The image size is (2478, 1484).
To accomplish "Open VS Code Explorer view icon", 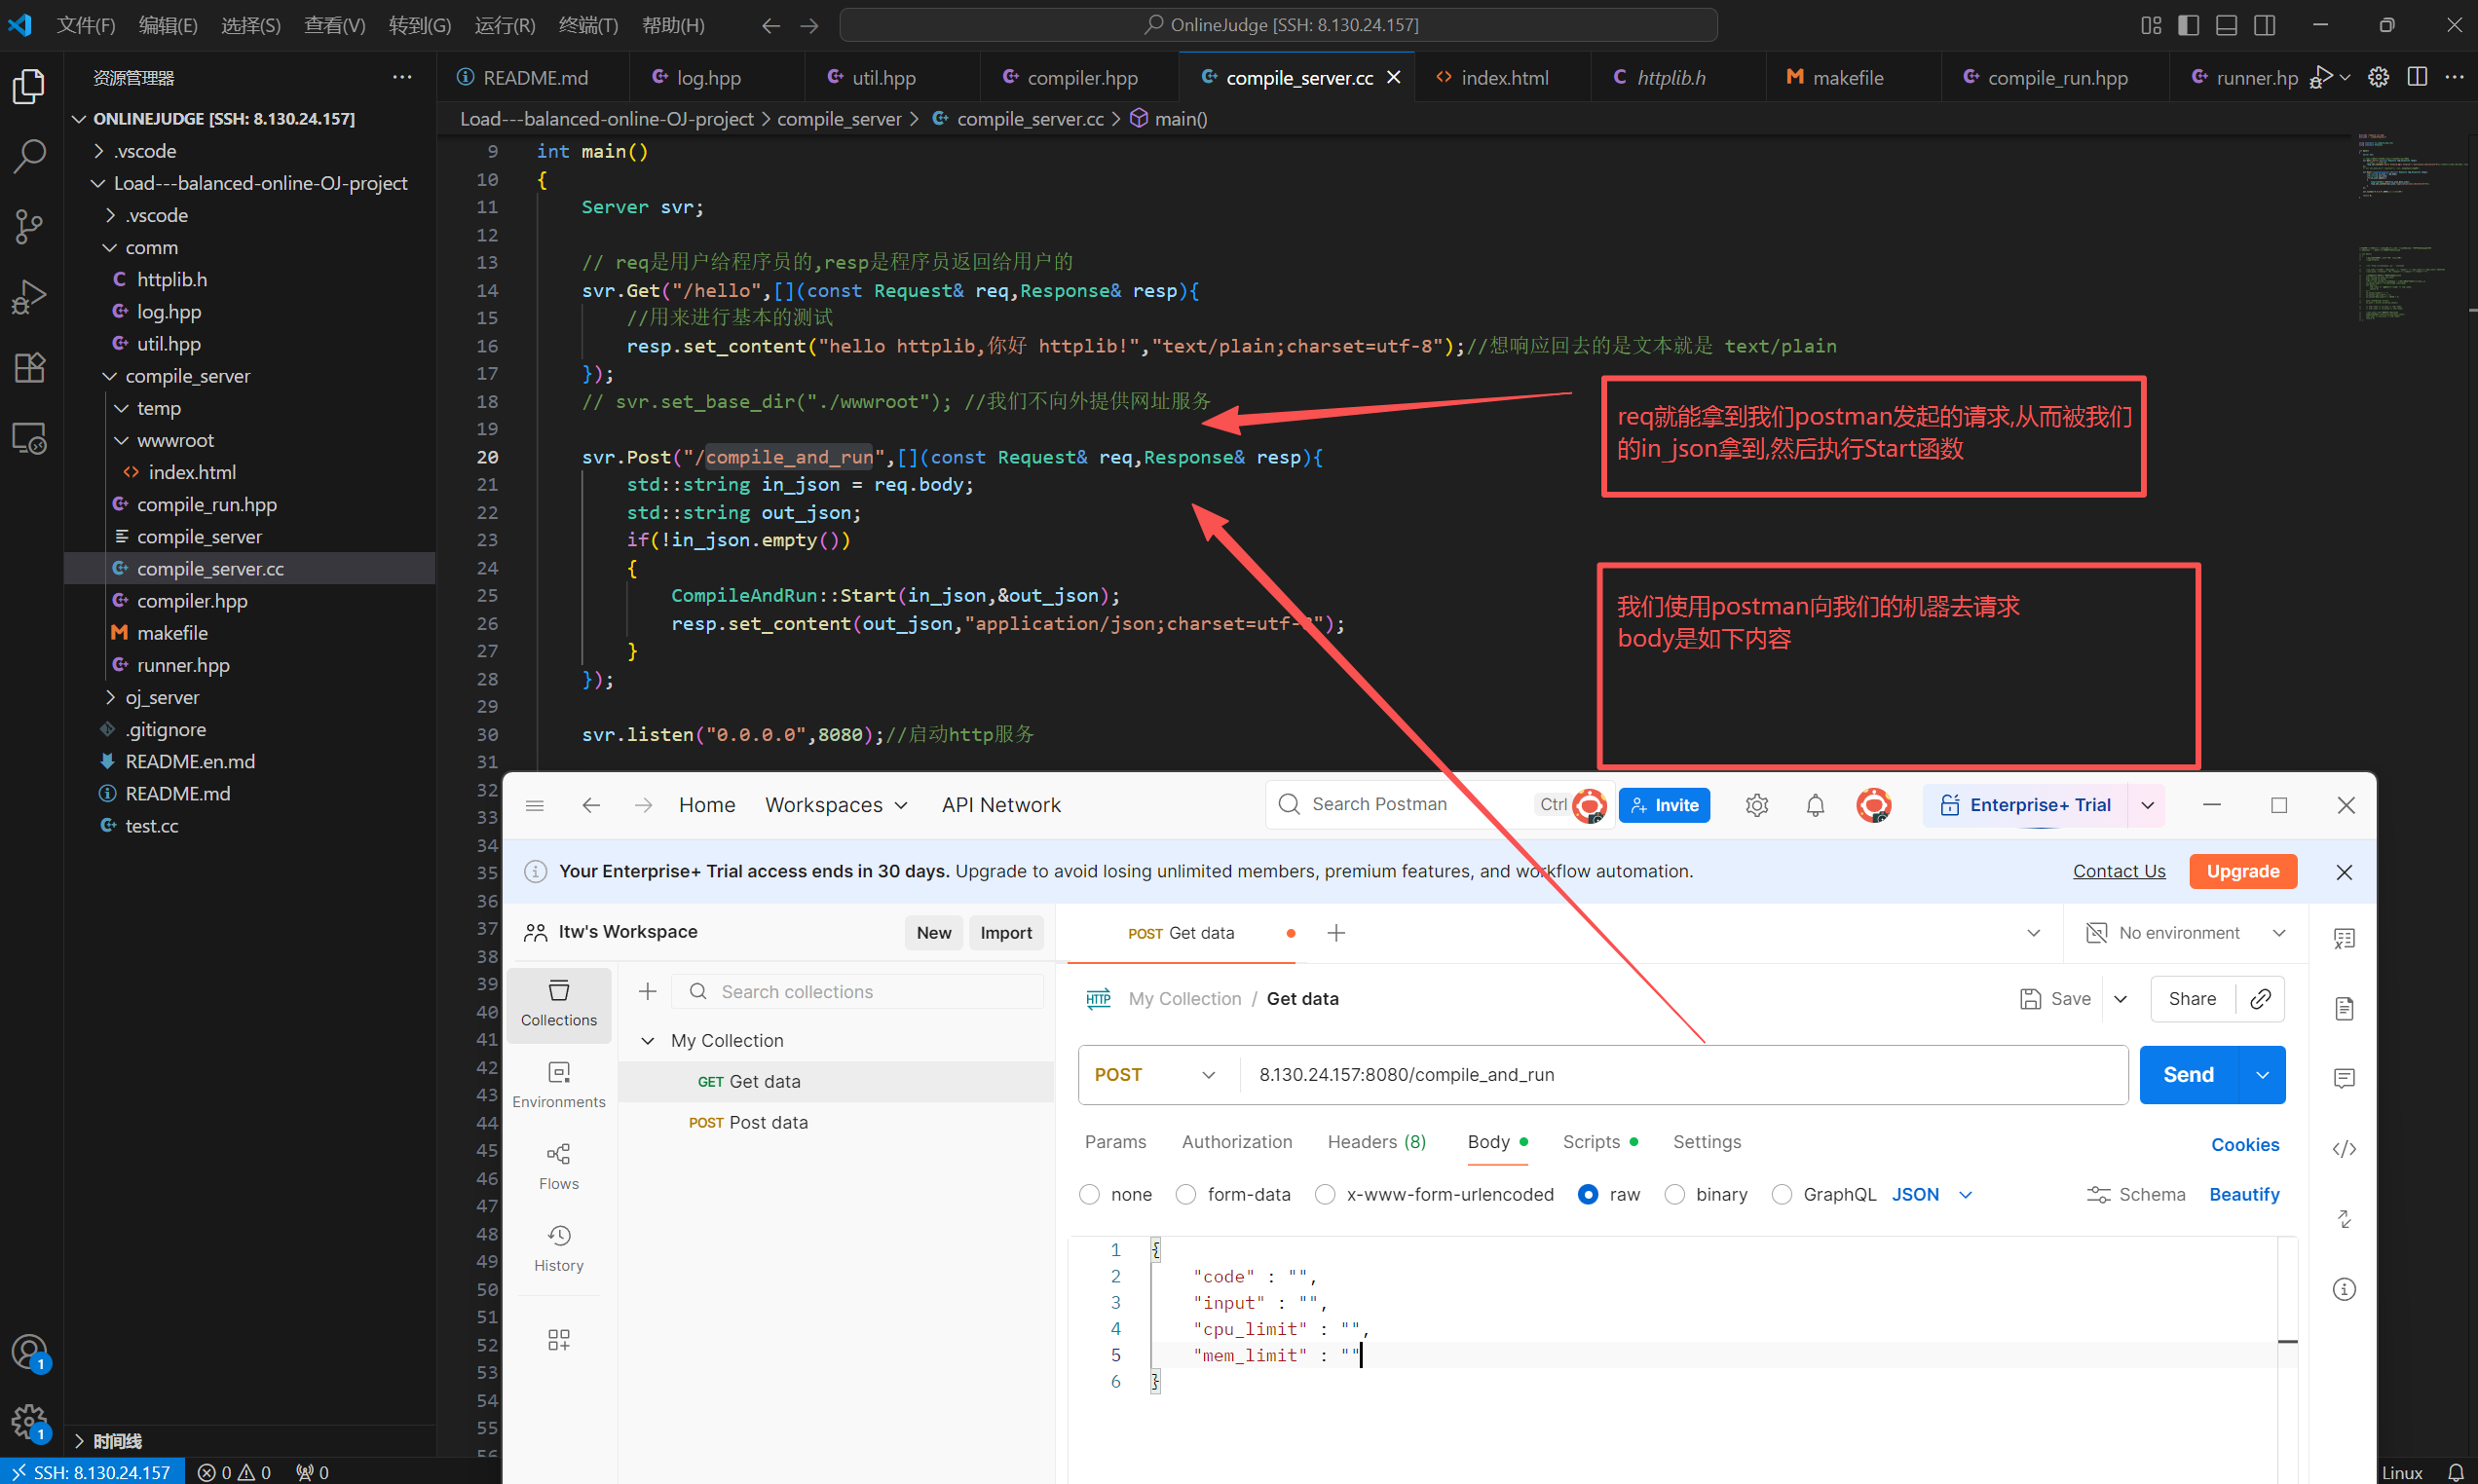I will [x=29, y=86].
